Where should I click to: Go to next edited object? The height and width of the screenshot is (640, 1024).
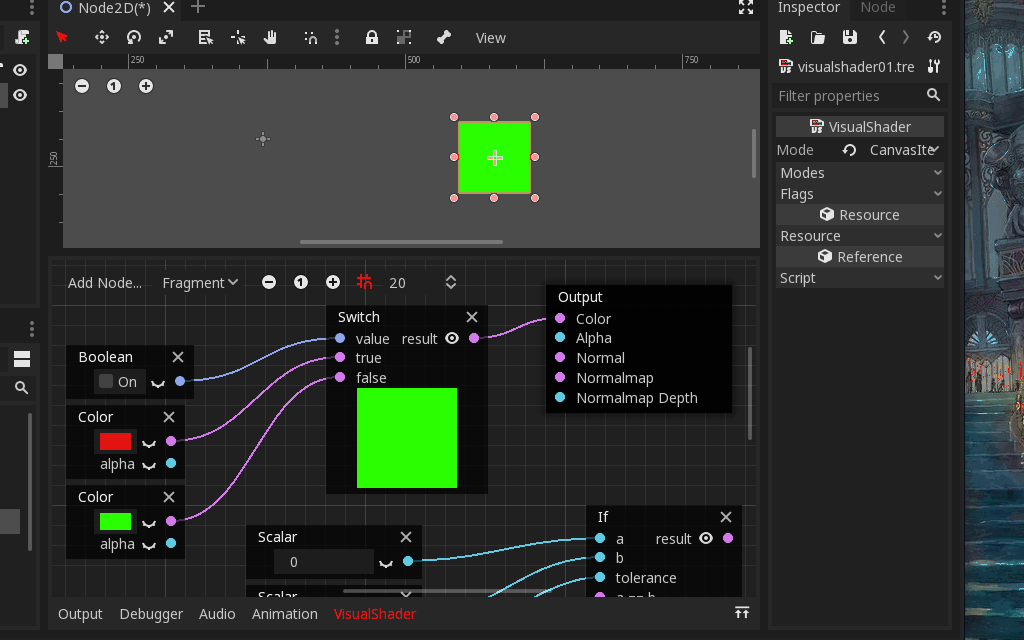pyautogui.click(x=906, y=37)
